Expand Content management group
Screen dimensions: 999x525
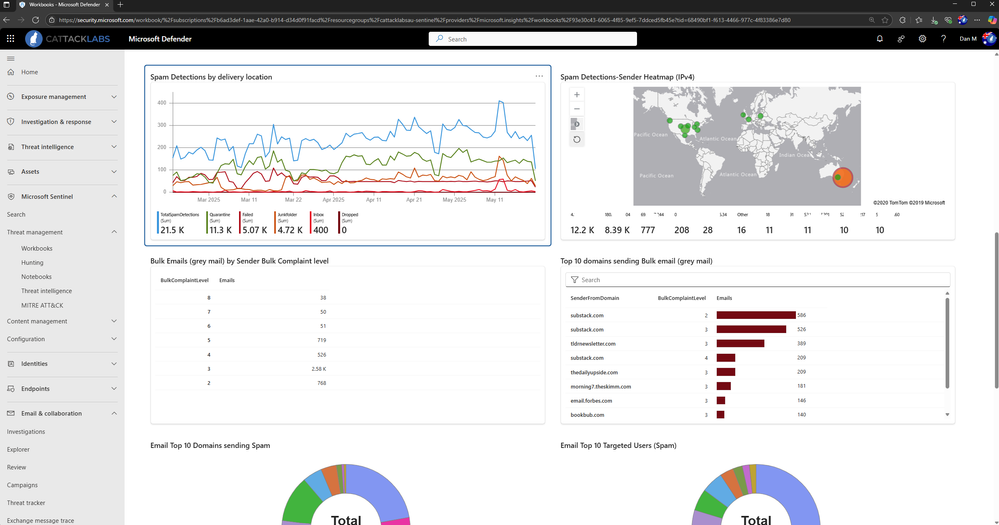pos(62,321)
